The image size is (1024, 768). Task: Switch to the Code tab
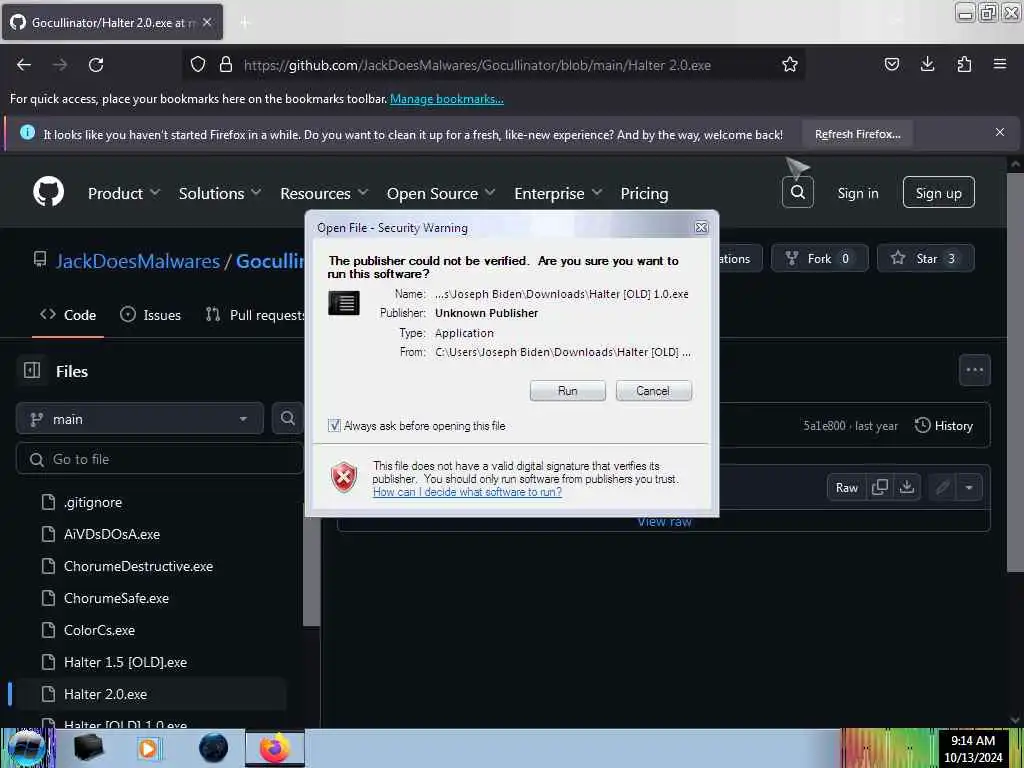(68, 315)
